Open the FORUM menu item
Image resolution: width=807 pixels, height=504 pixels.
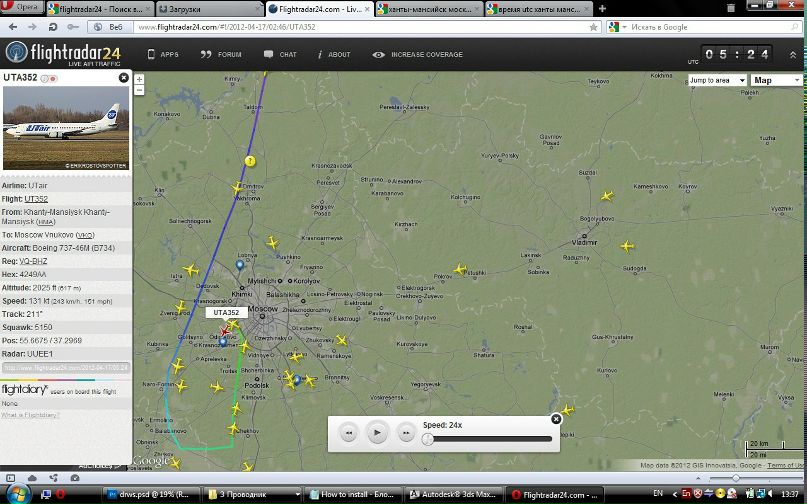[221, 54]
